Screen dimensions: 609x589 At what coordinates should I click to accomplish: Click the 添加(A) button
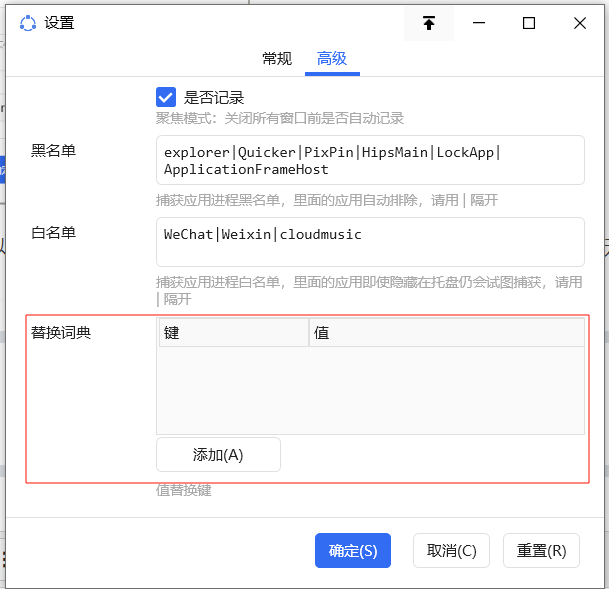(218, 455)
